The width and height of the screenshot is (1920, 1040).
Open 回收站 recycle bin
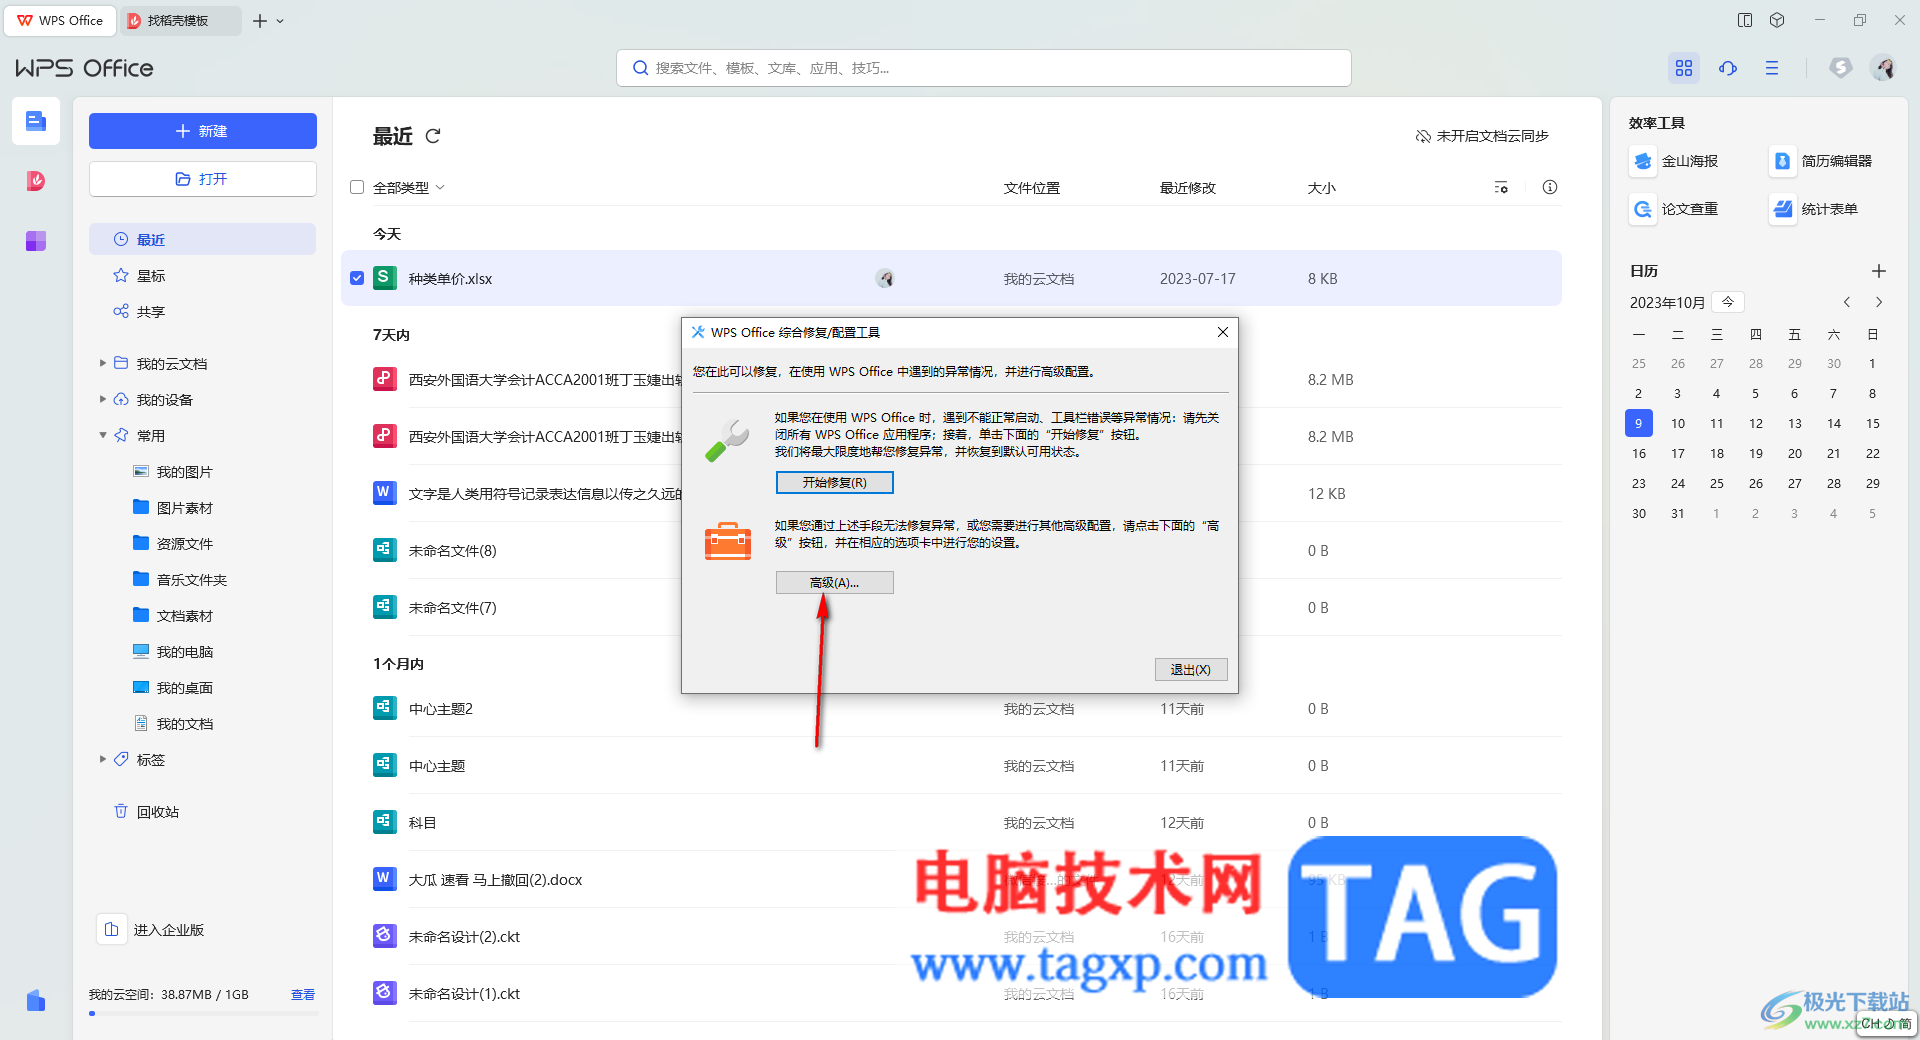pos(148,812)
